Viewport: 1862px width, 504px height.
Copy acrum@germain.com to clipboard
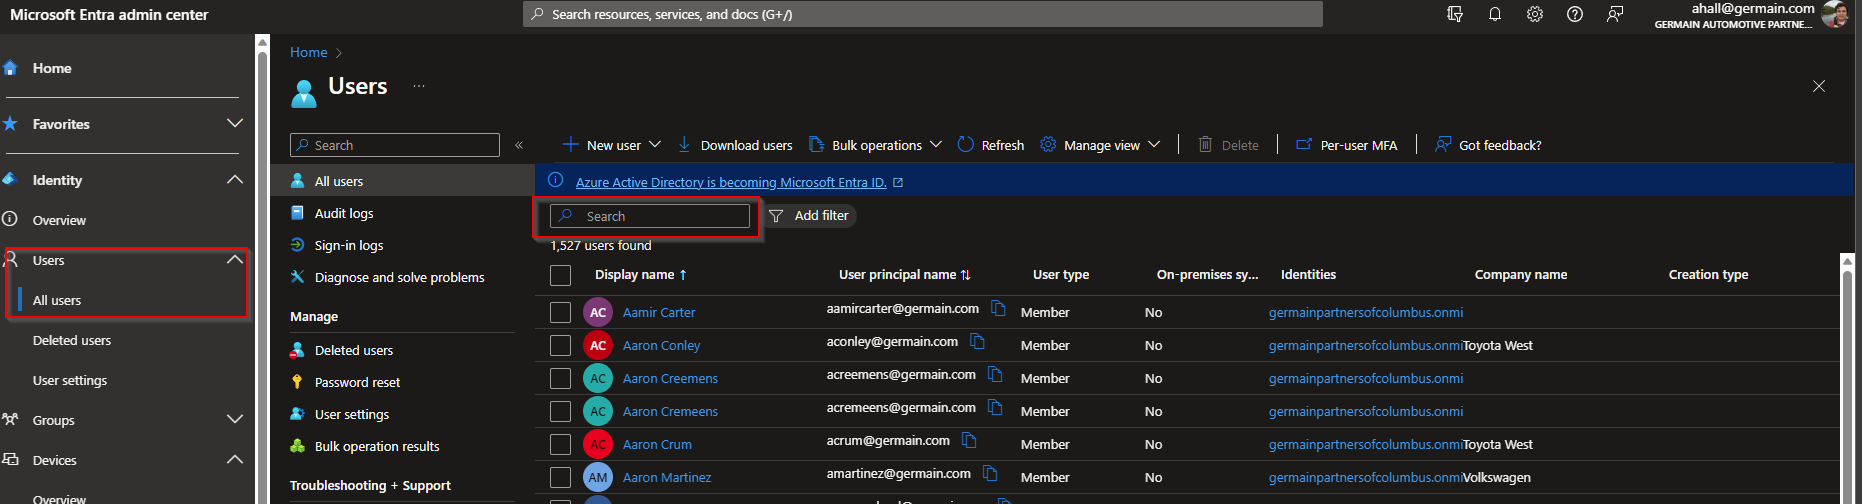pos(969,440)
